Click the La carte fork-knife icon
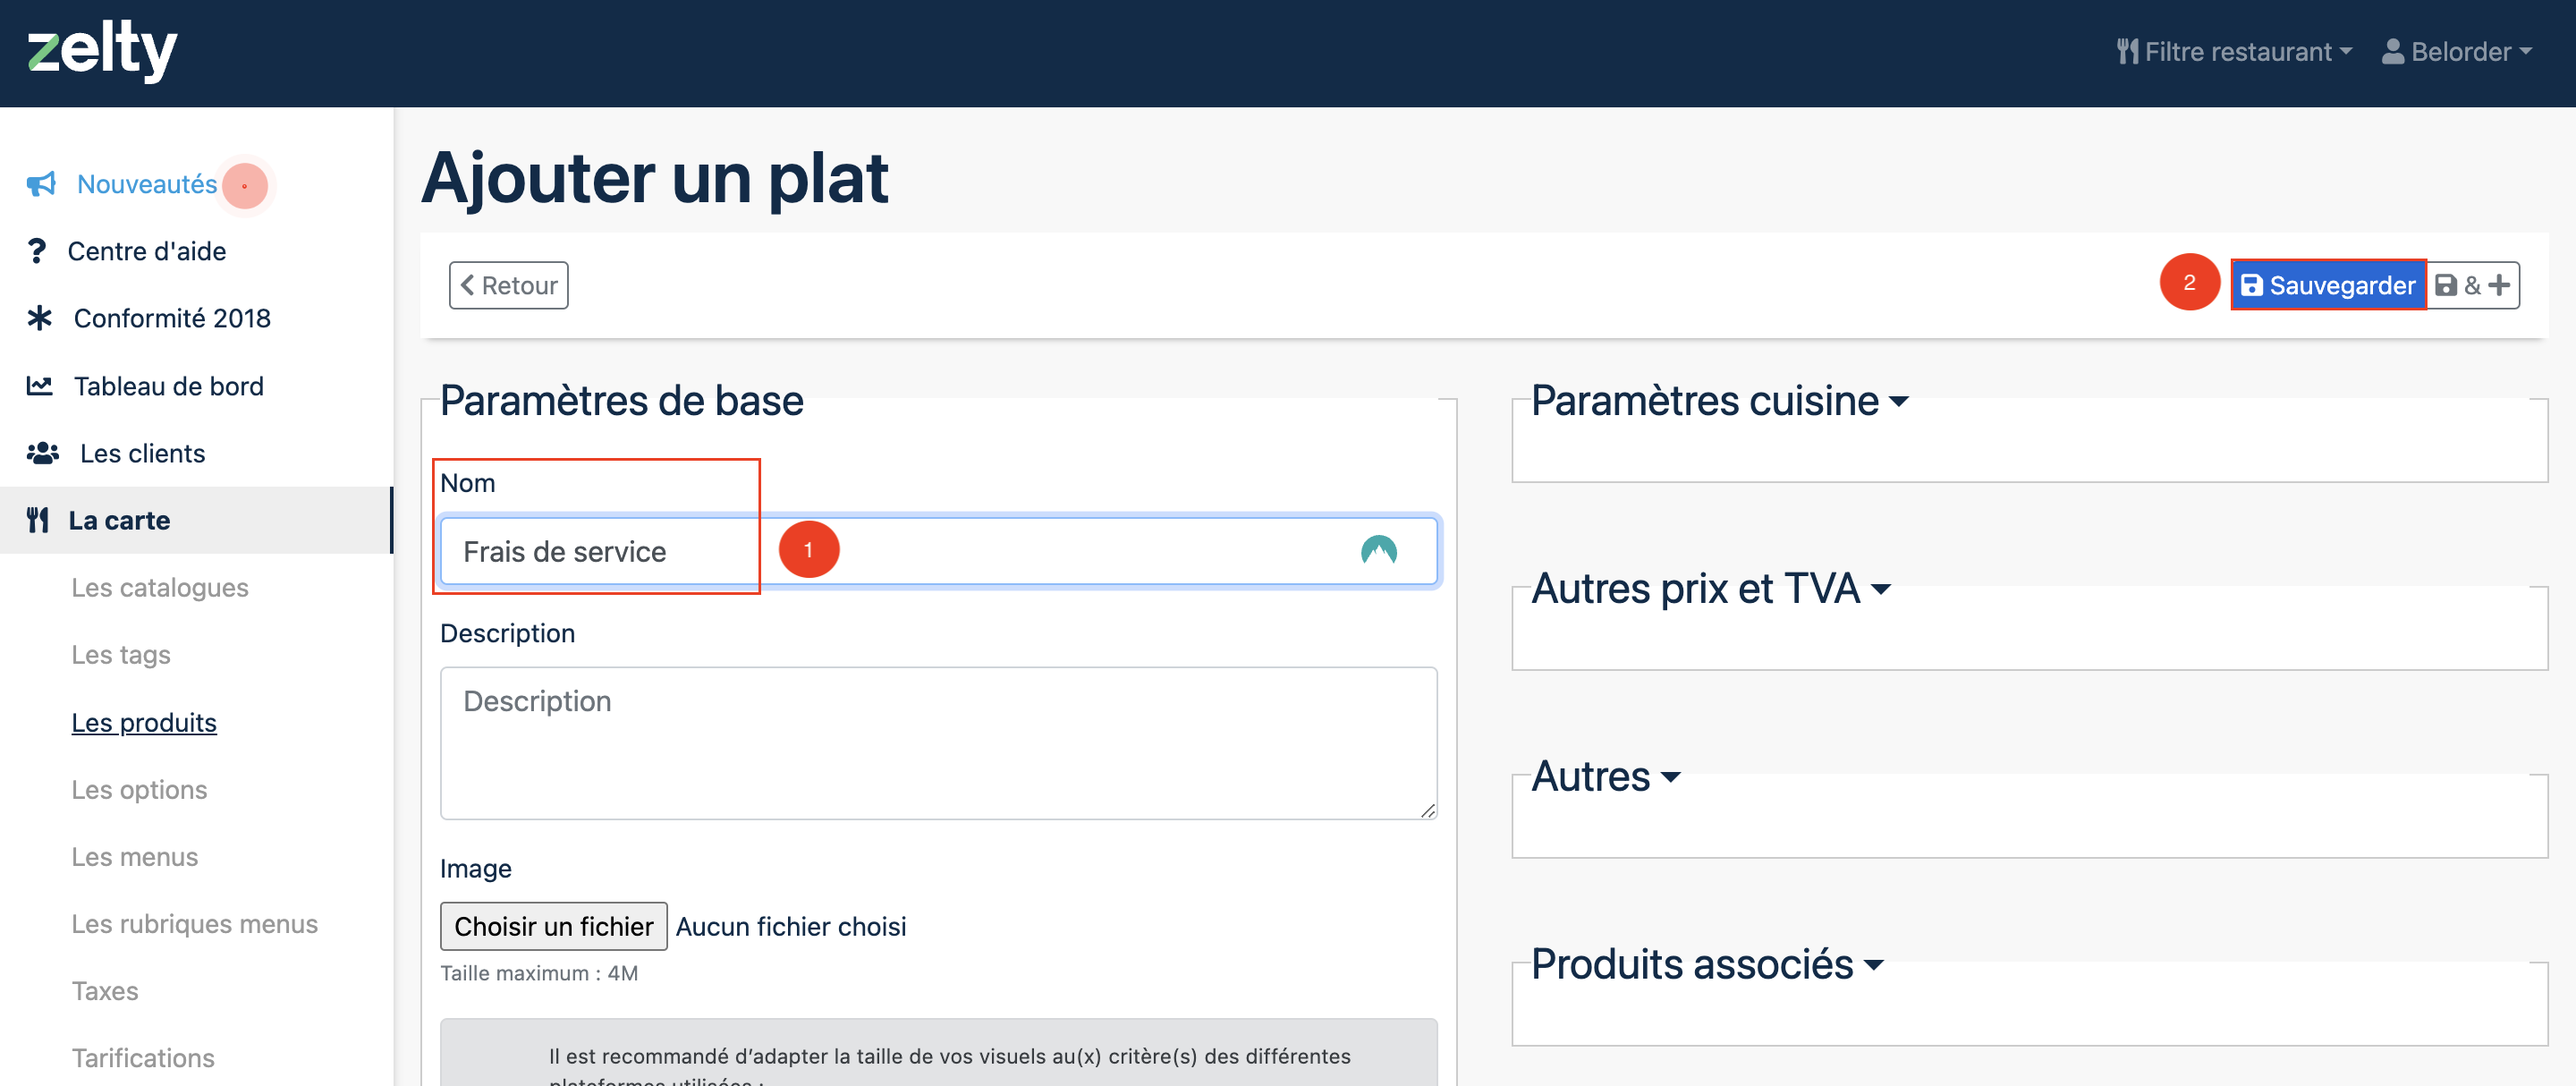 [38, 520]
